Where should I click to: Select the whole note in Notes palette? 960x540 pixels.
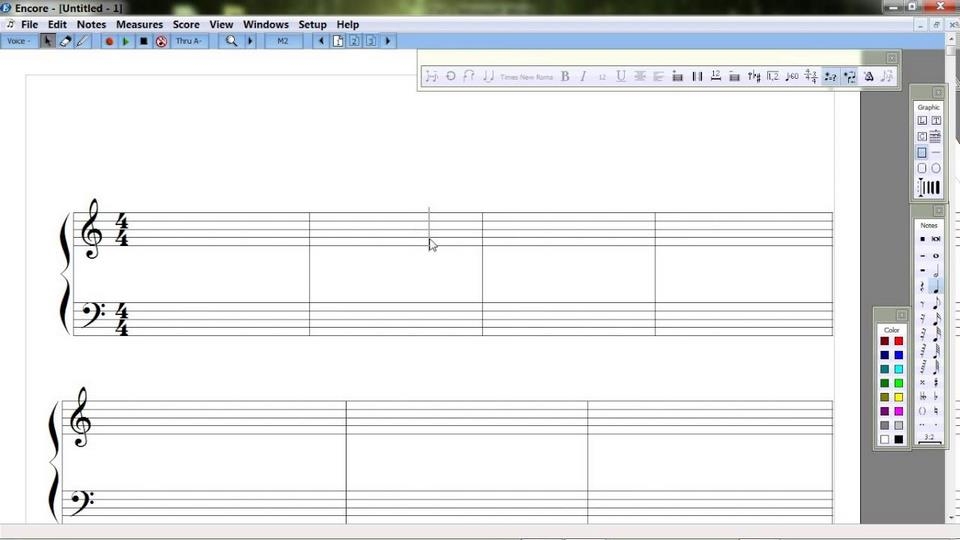[936, 255]
